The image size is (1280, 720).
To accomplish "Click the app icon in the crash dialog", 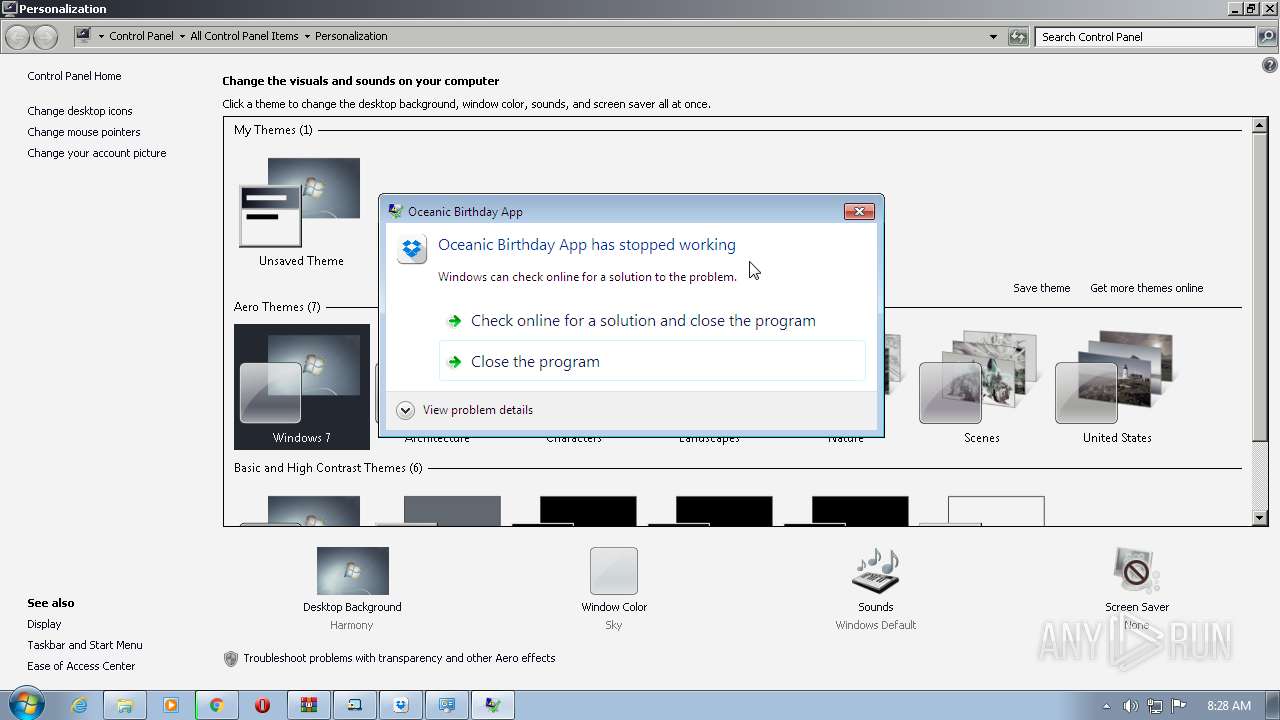I will pyautogui.click(x=412, y=248).
